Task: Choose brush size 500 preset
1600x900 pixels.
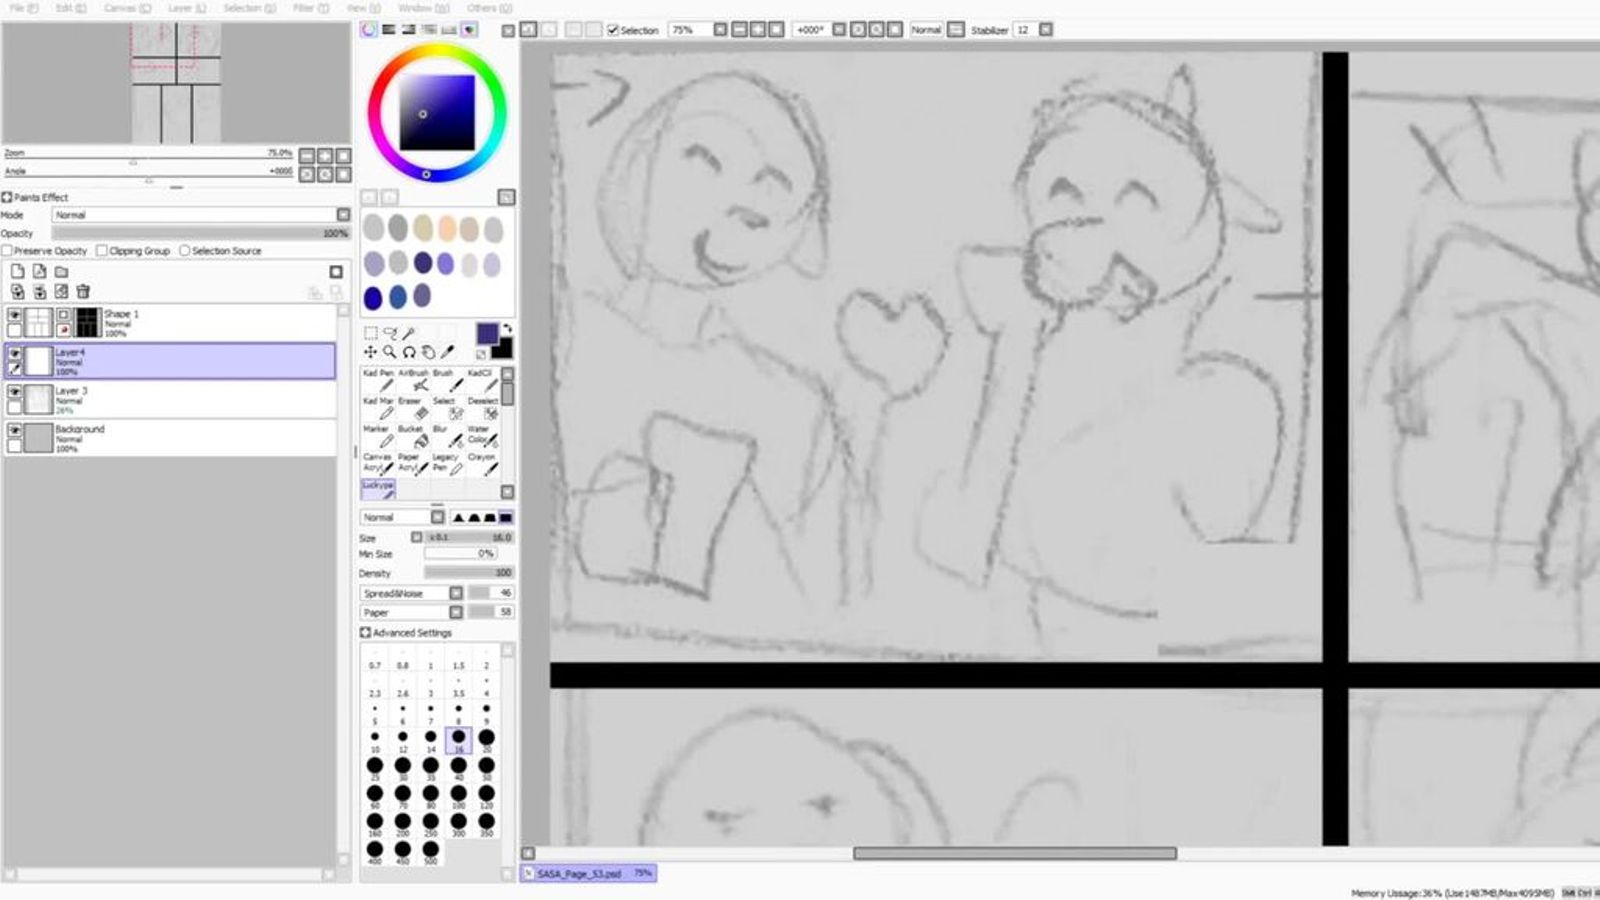Action: [x=431, y=850]
